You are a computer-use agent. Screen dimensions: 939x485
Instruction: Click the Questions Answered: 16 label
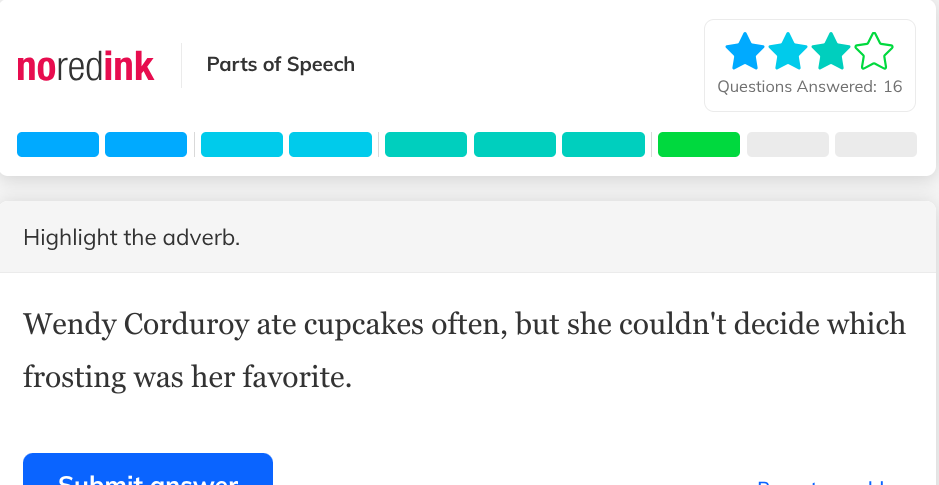click(x=809, y=87)
